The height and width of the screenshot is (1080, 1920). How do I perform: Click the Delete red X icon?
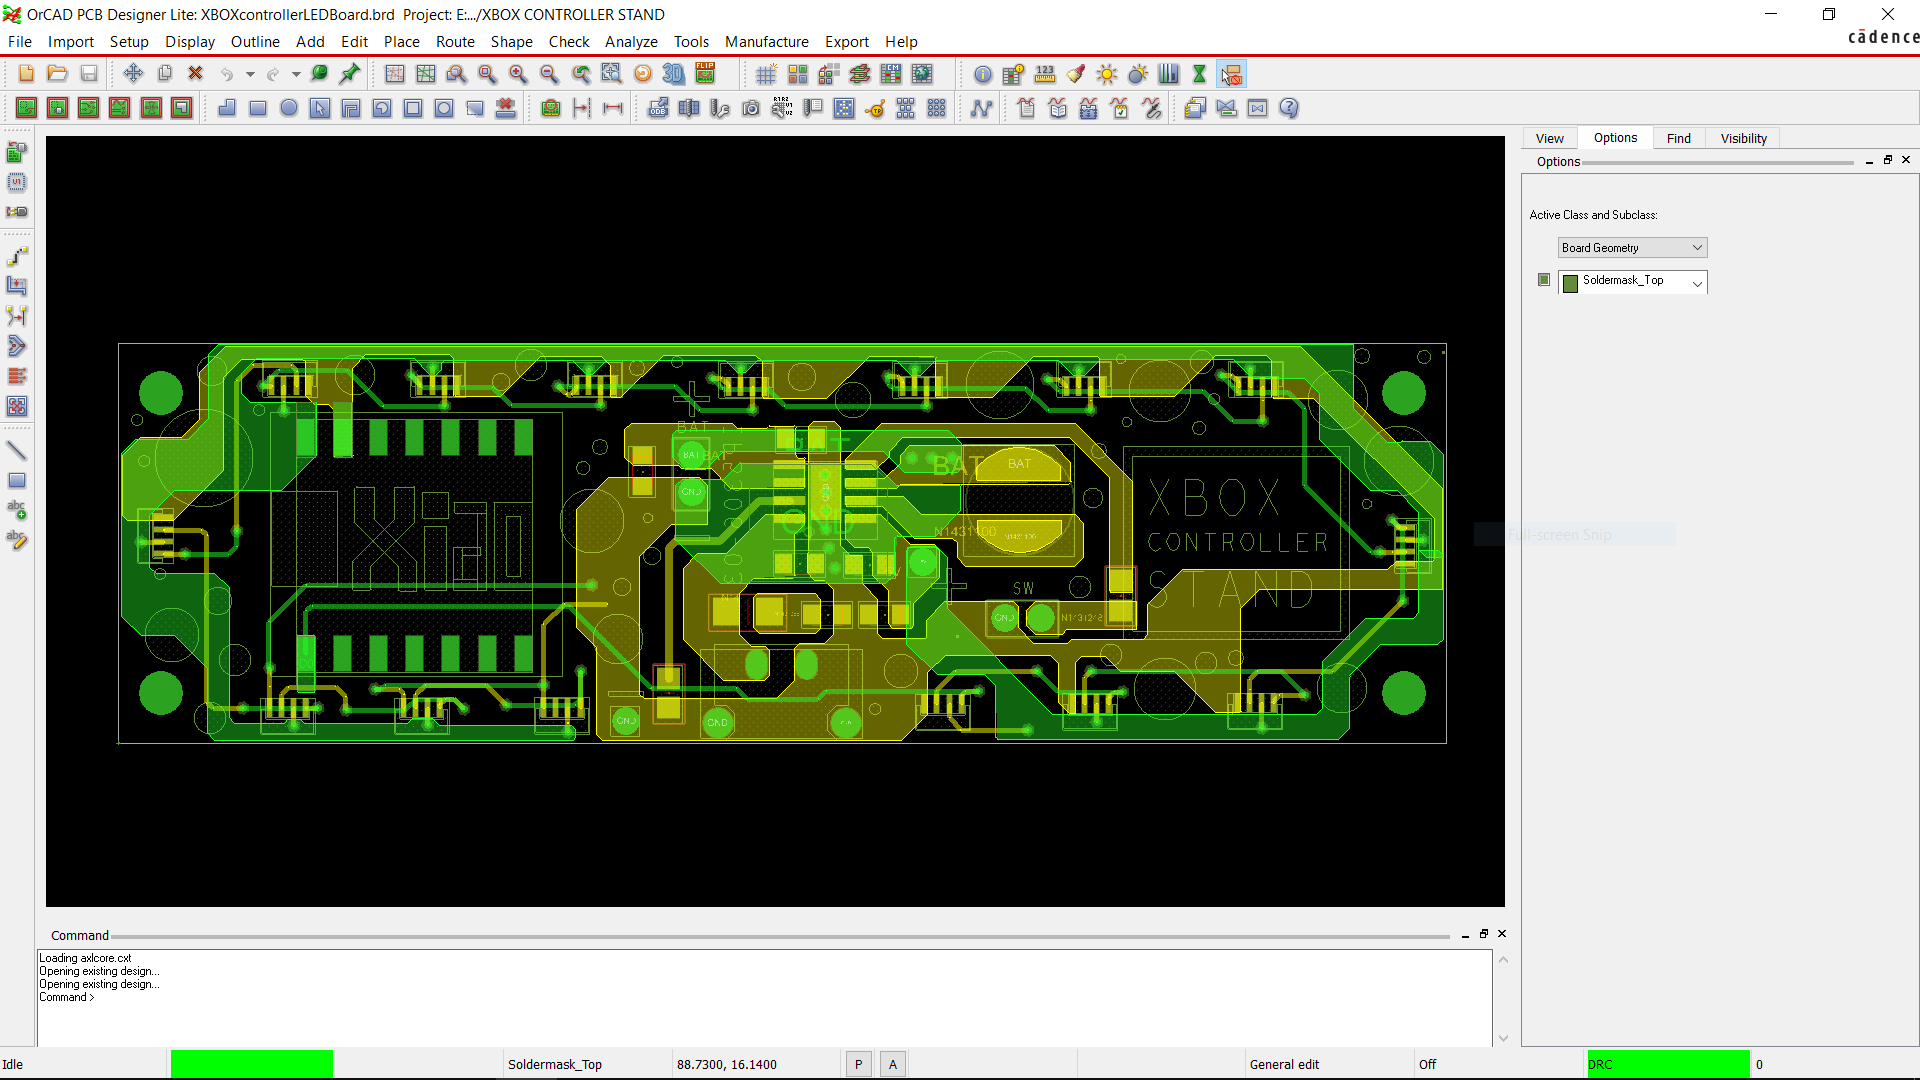(x=196, y=74)
